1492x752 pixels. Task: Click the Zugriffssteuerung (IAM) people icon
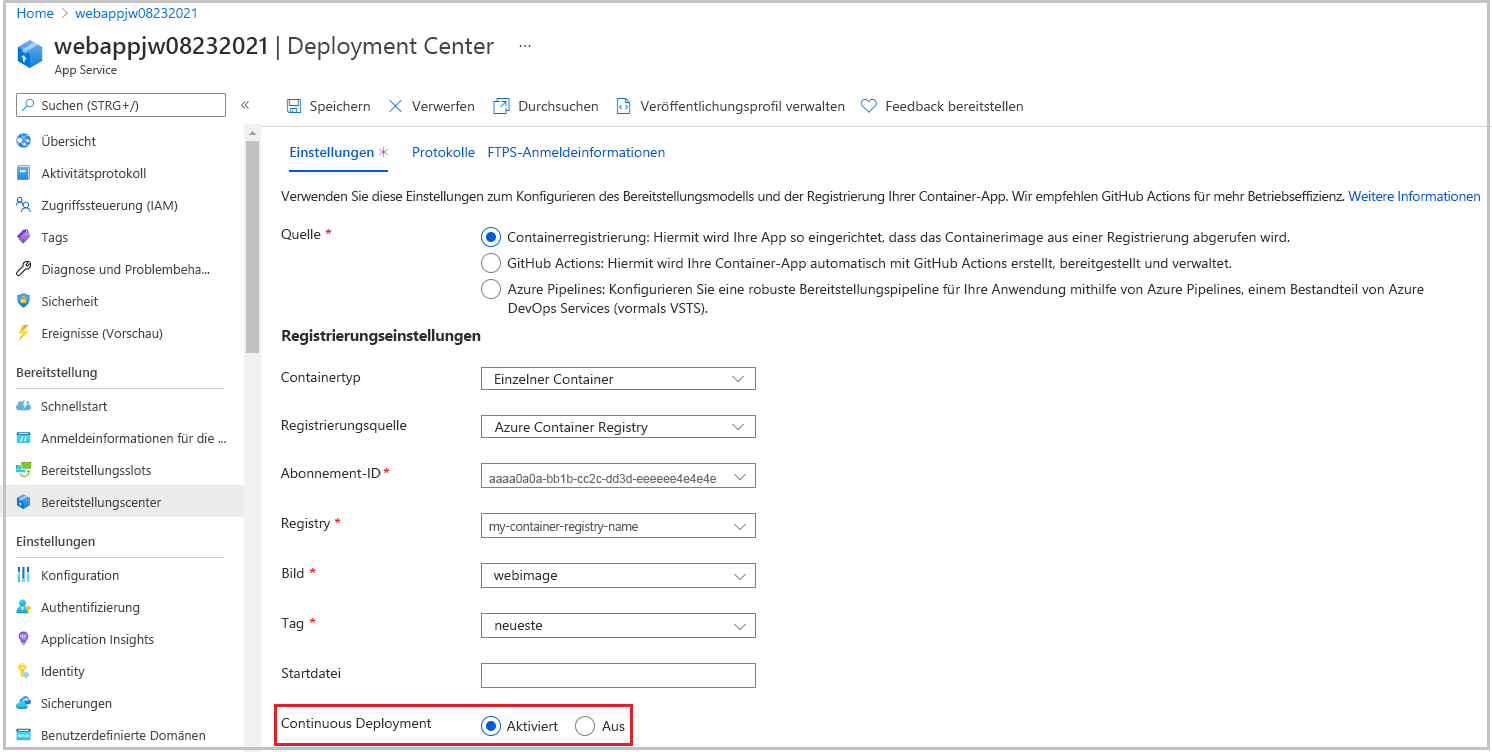click(x=24, y=205)
